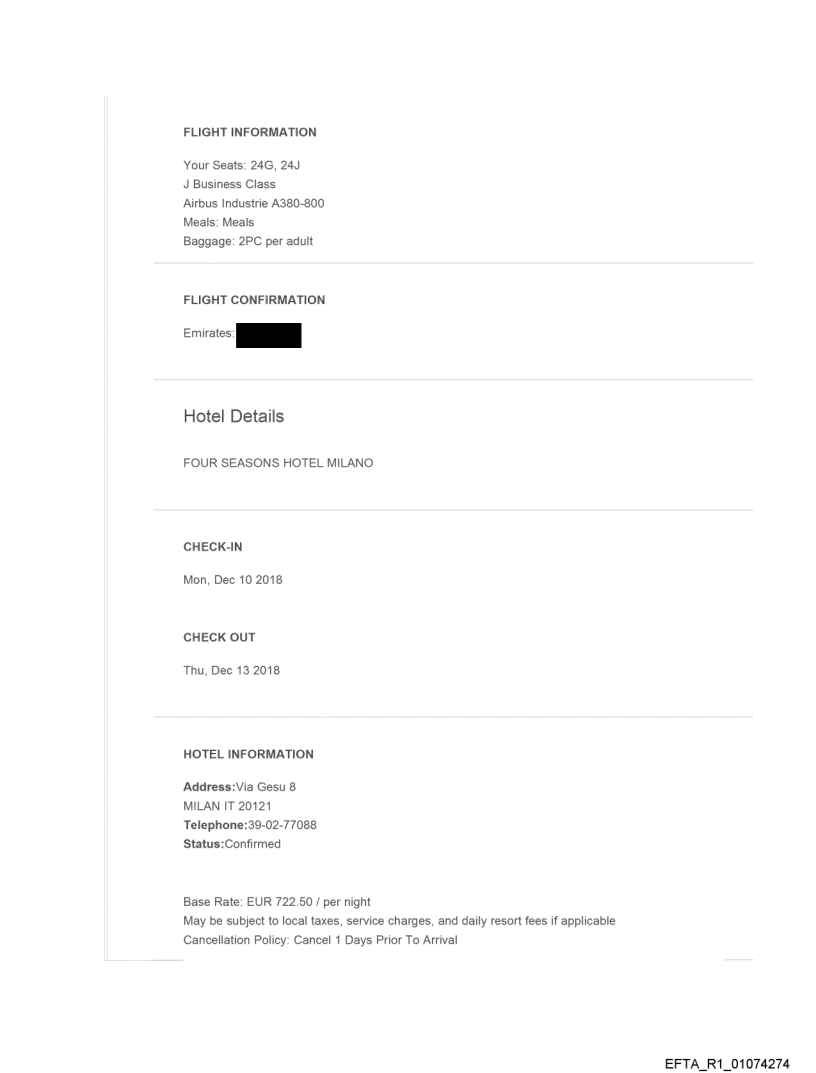
Task: Click the HOTEL INFORMATION heading
Action: [248, 754]
